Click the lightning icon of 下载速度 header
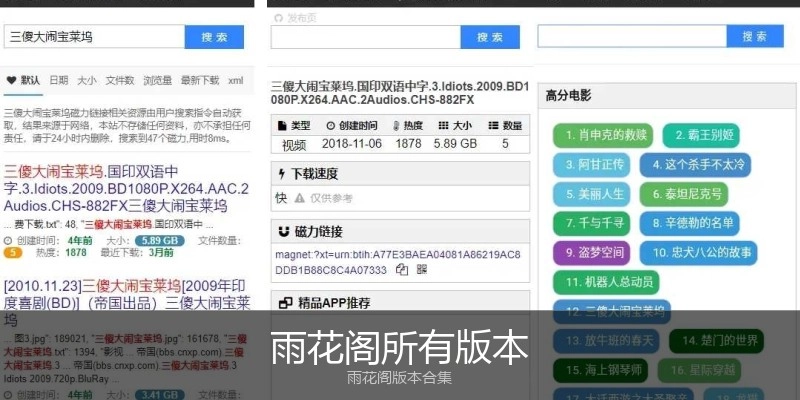 coord(282,174)
